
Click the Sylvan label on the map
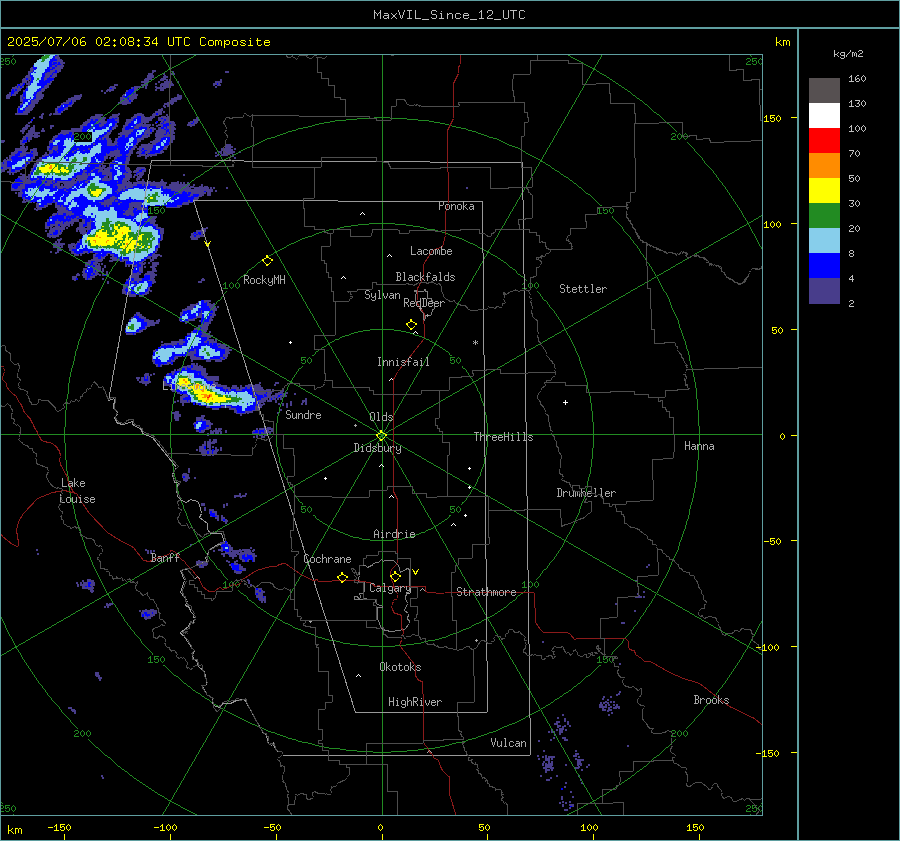coord(382,296)
